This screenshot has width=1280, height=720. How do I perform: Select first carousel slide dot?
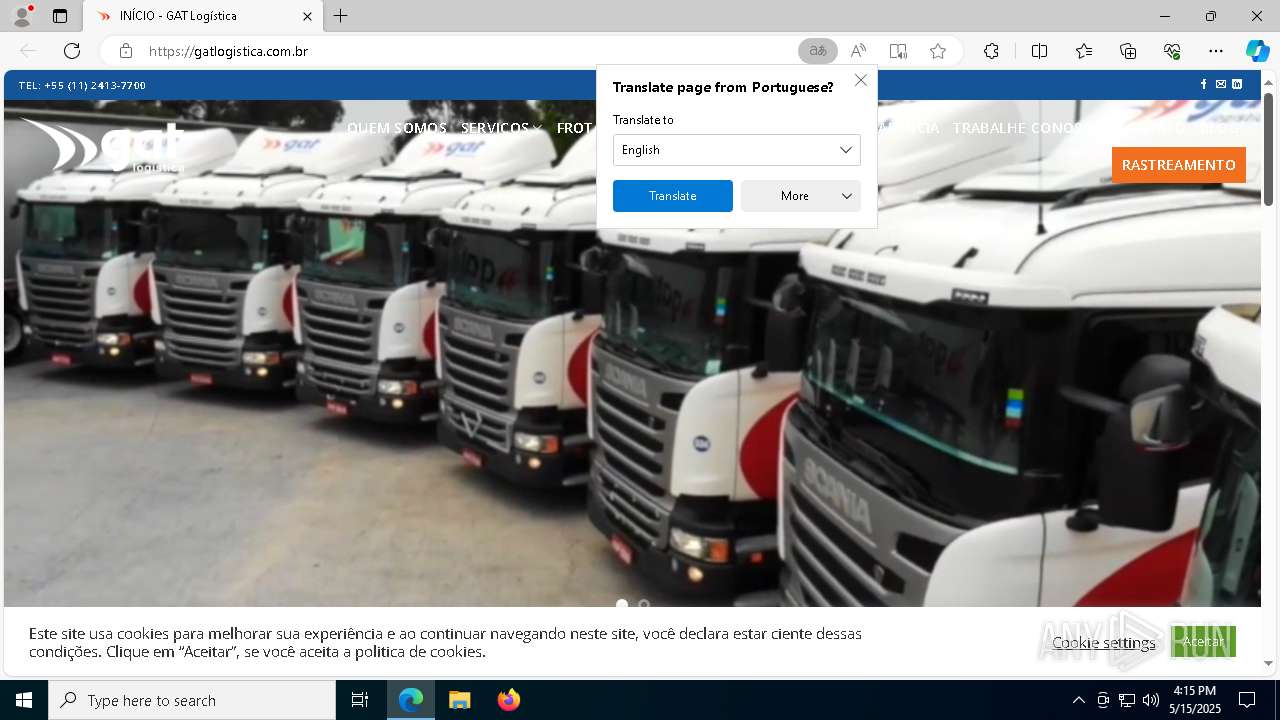tap(622, 604)
